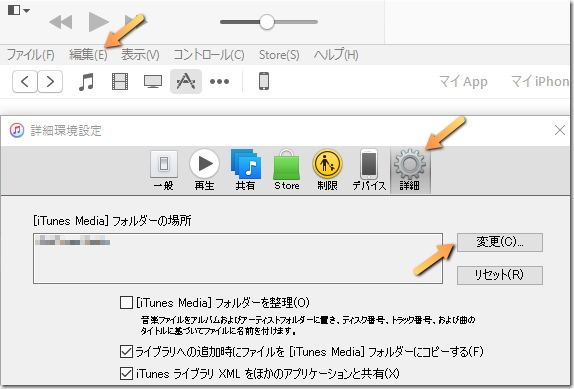Image resolution: width=574 pixels, height=389 pixels.
Task: Switch to the Movies film icon
Action: click(x=120, y=81)
